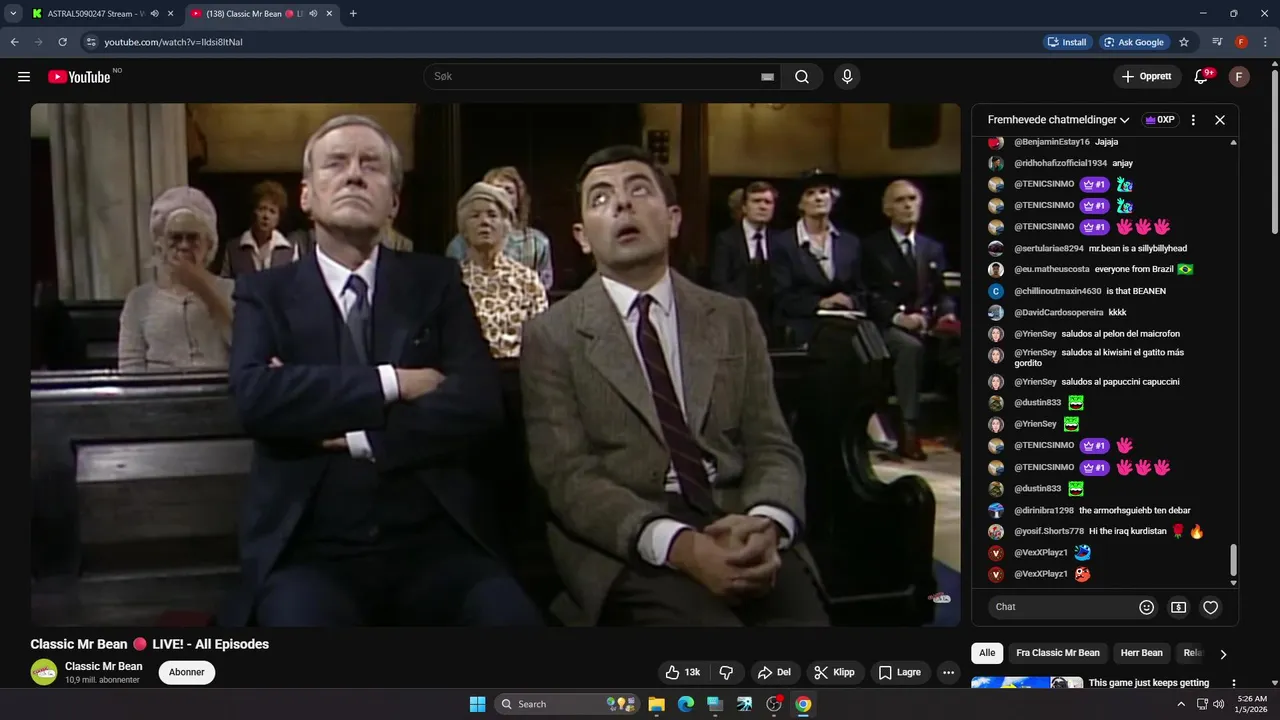Screen dimensions: 1280x720
Task: Go back in the browser
Action: point(14,42)
